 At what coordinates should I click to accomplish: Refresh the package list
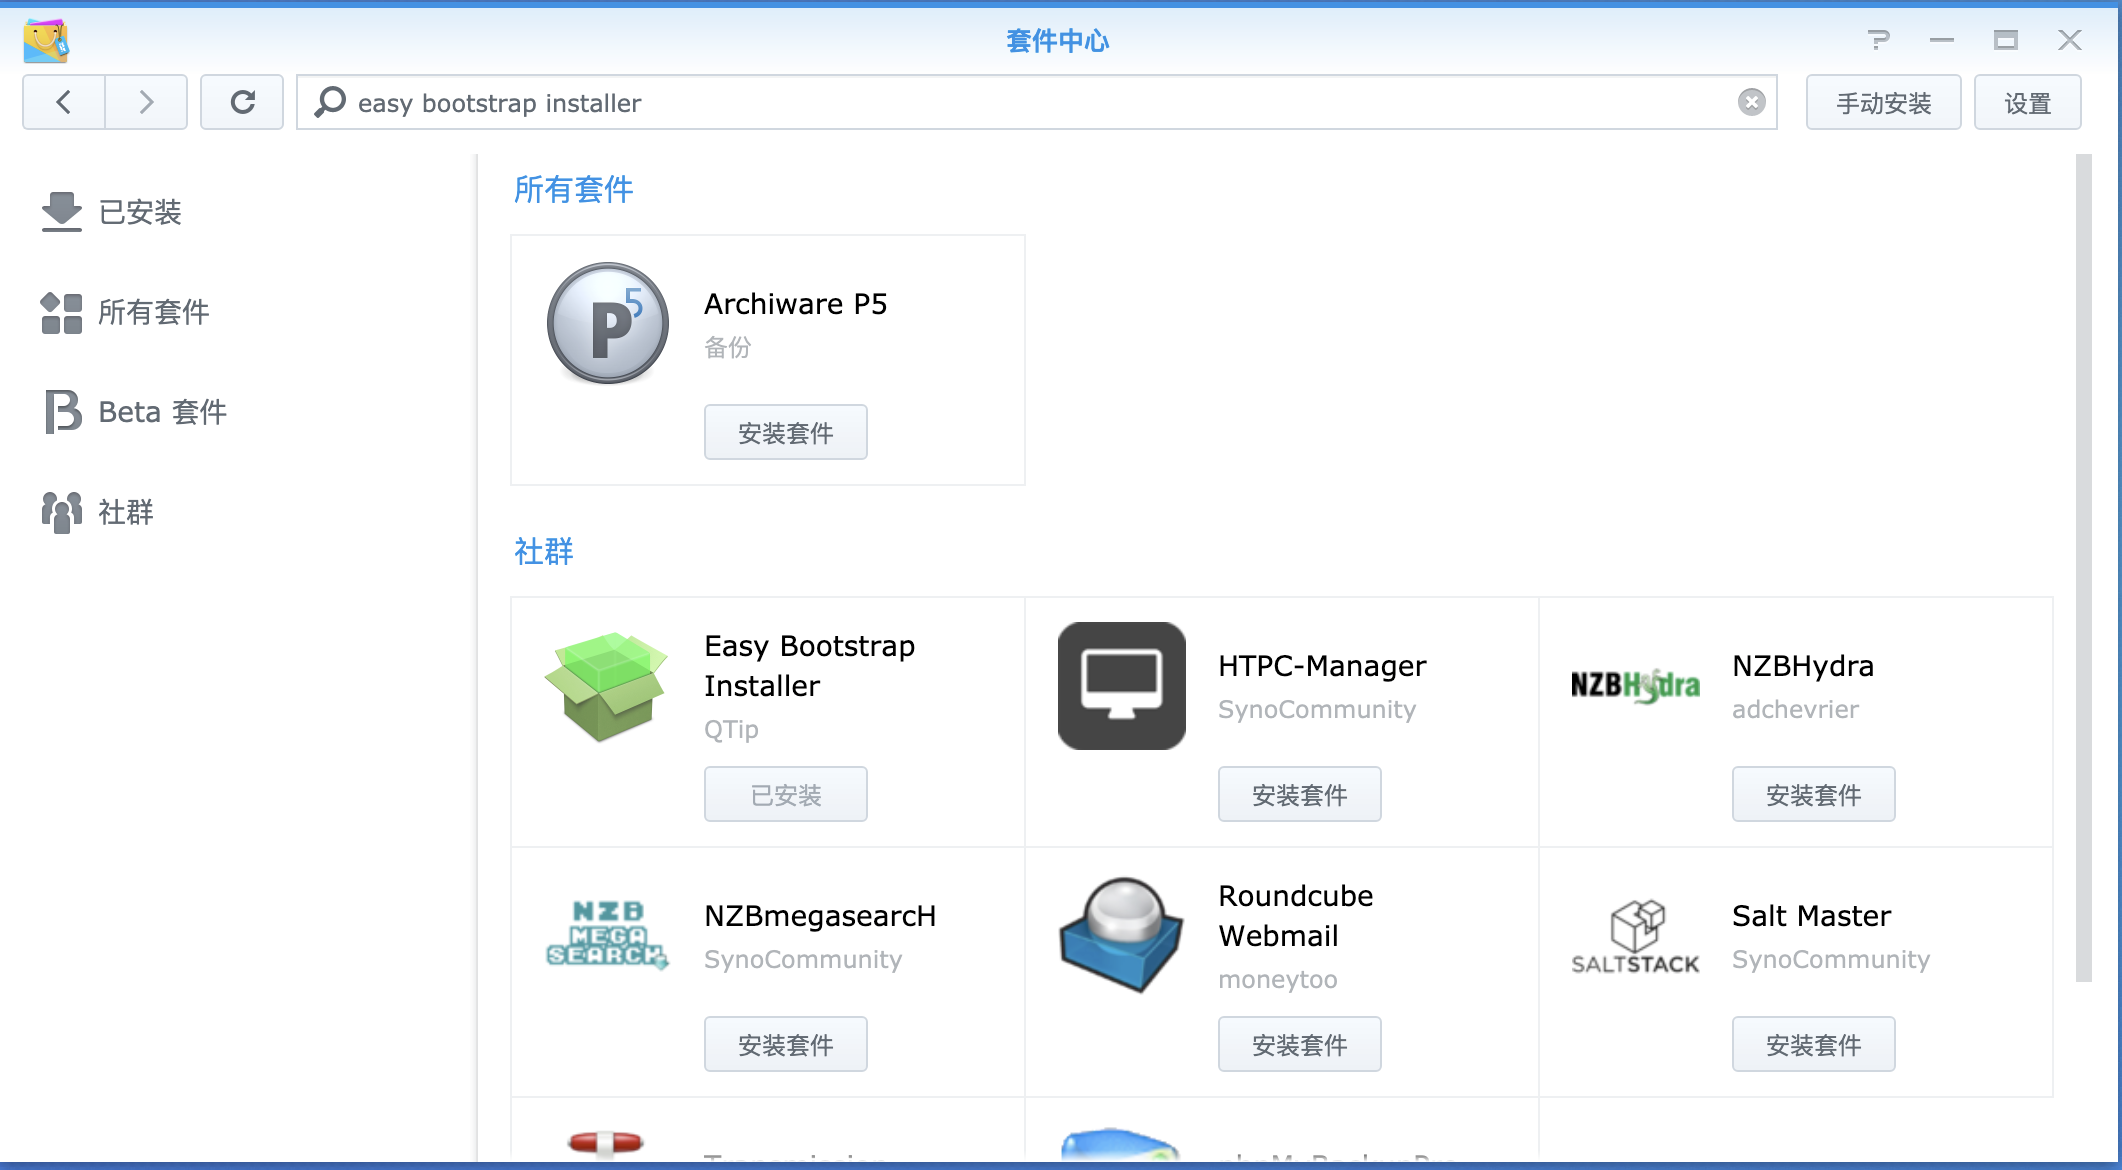[x=242, y=102]
